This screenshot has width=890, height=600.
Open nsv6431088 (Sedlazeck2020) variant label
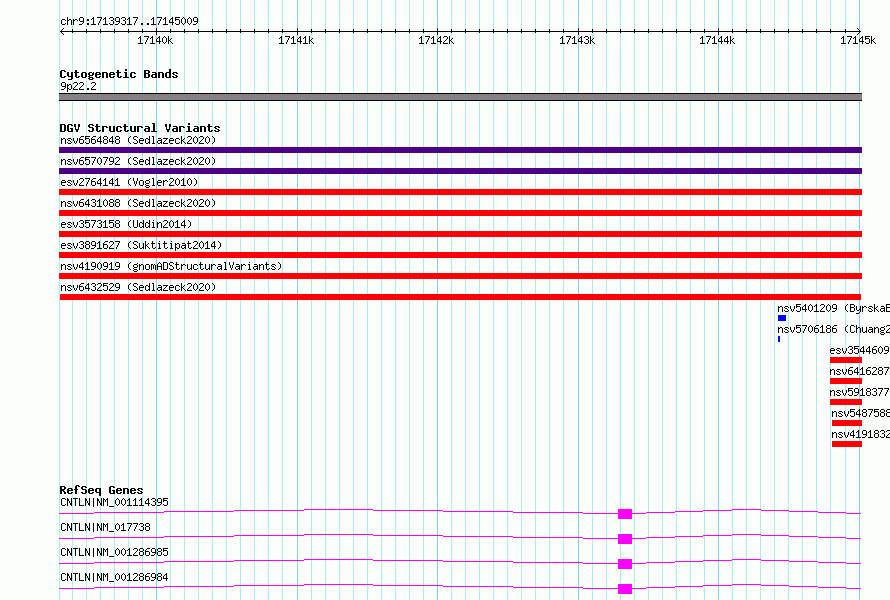(x=138, y=203)
